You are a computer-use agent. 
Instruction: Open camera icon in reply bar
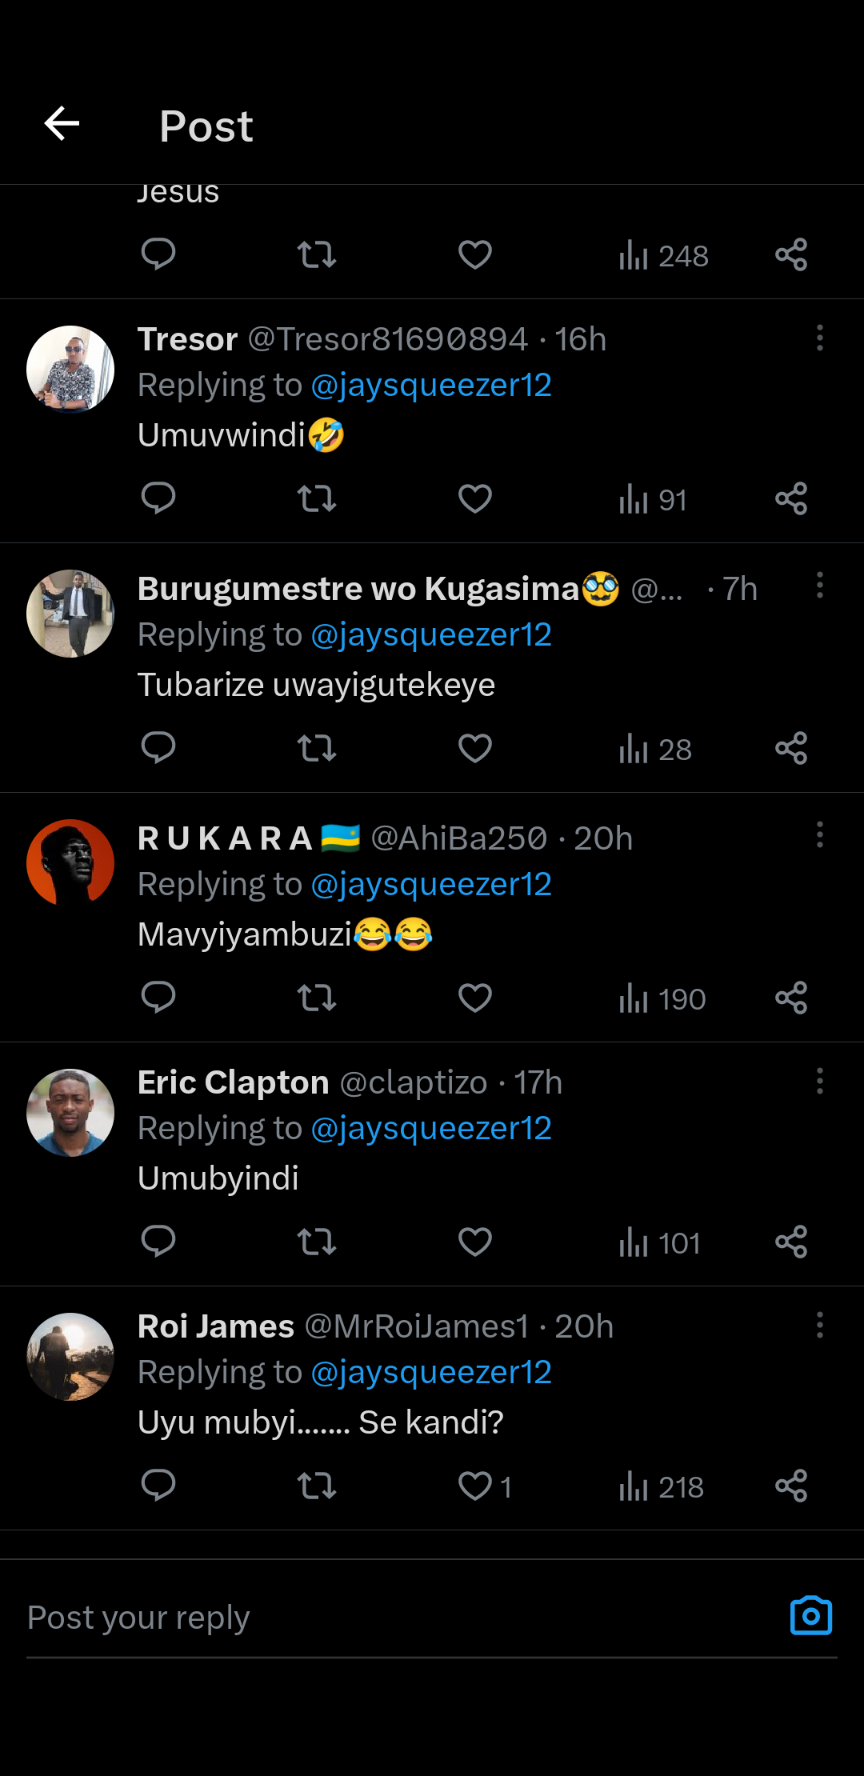(x=810, y=1616)
